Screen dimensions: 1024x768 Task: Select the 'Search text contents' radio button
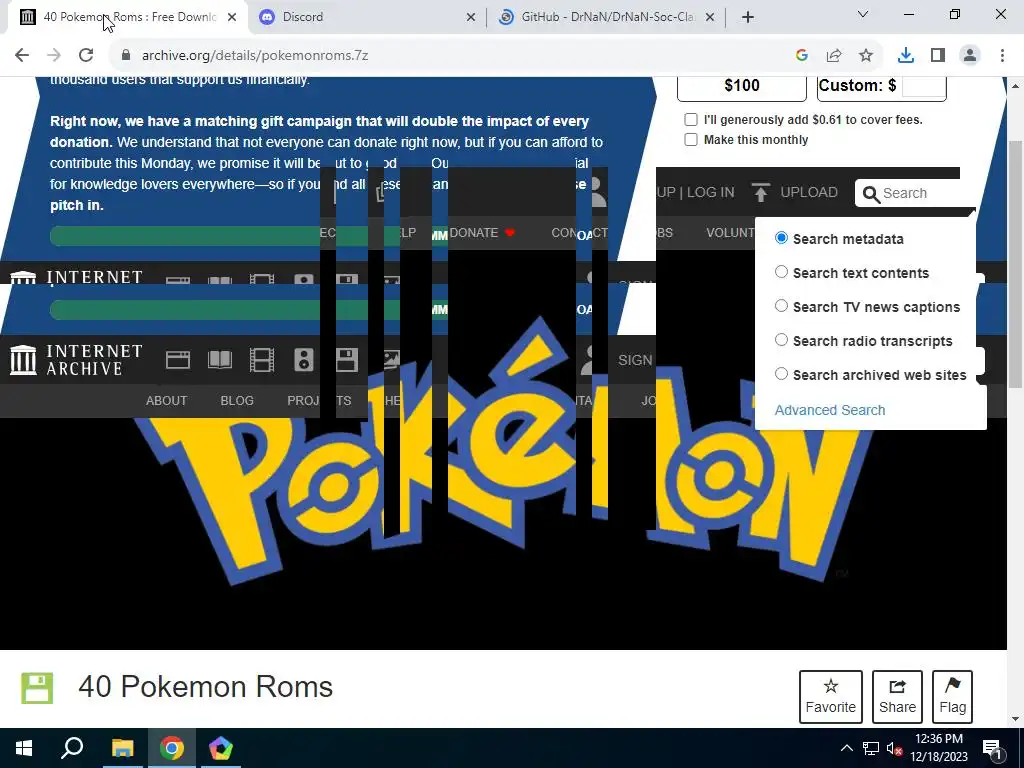point(781,272)
